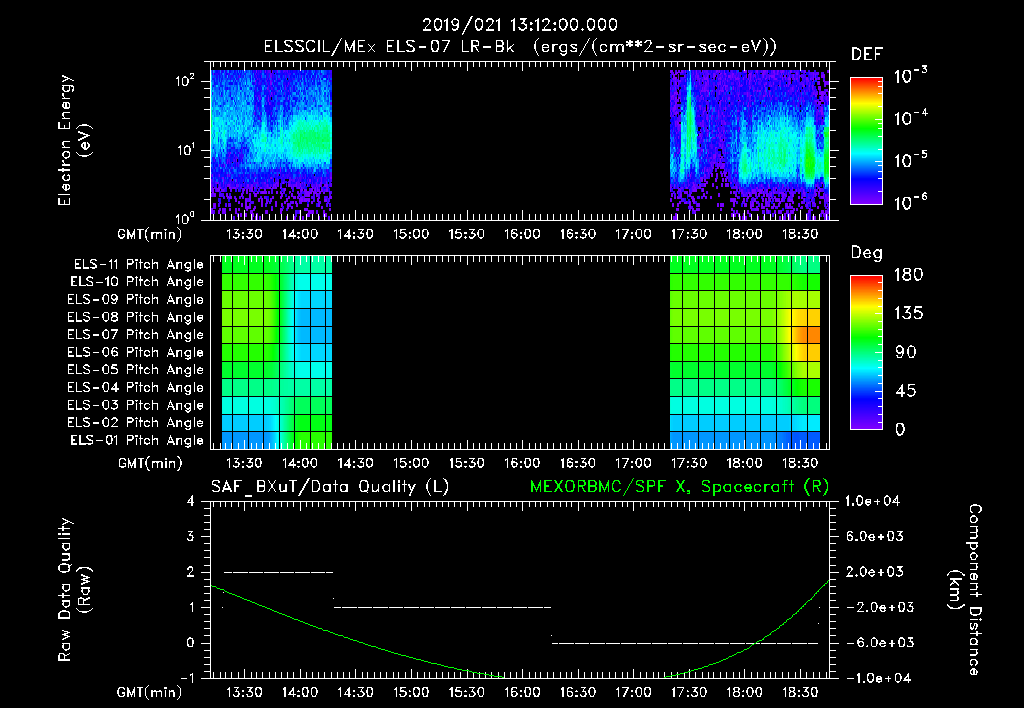Click the 16:00 tick label on bottom panel

point(522,692)
